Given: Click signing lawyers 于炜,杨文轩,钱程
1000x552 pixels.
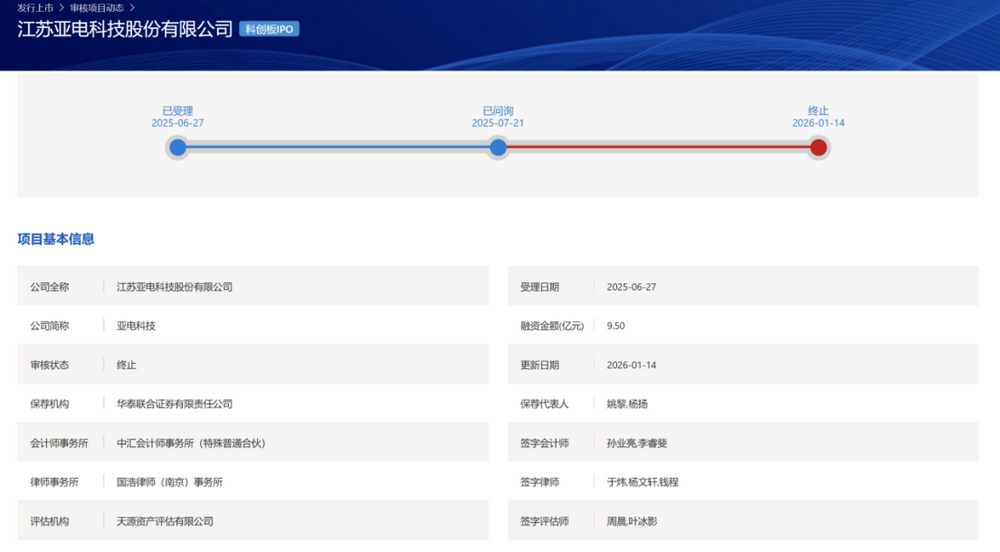Looking at the screenshot, I should coord(642,482).
